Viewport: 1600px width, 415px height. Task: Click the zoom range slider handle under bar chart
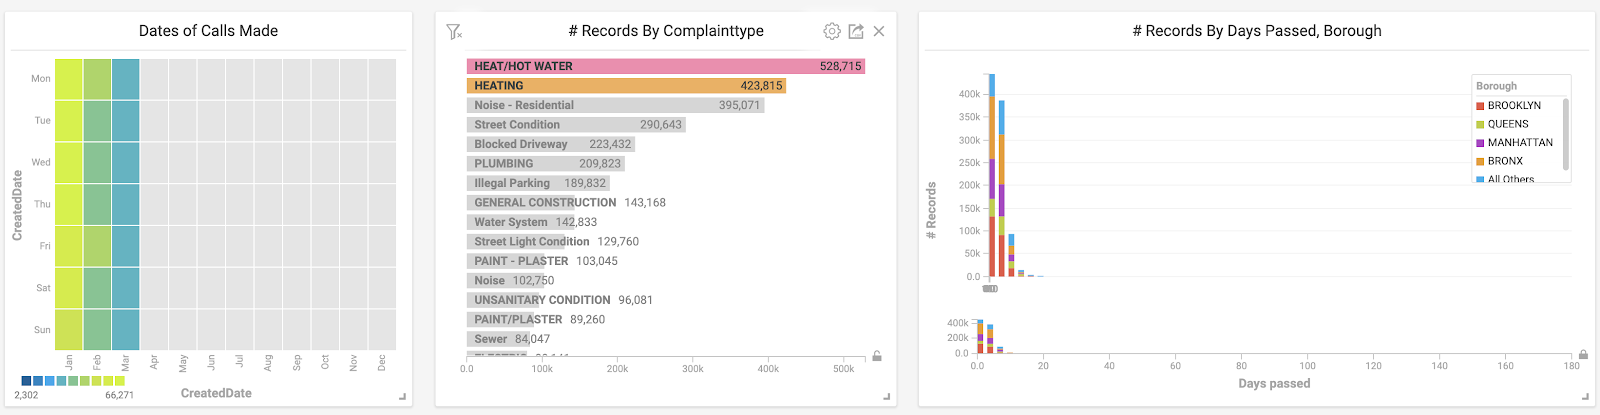pyautogui.click(x=990, y=289)
